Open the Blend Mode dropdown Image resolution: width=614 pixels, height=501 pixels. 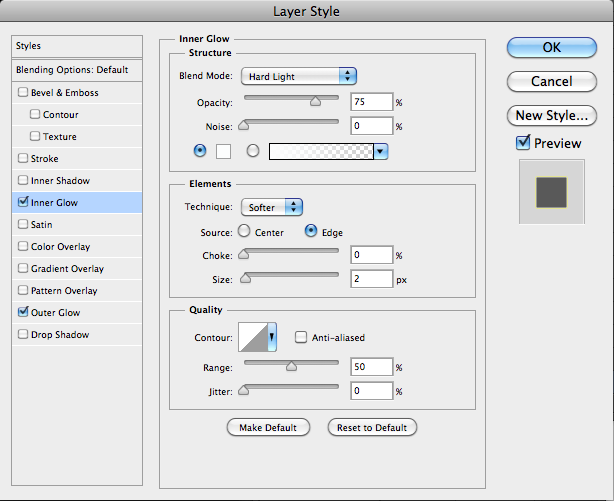pyautogui.click(x=299, y=76)
